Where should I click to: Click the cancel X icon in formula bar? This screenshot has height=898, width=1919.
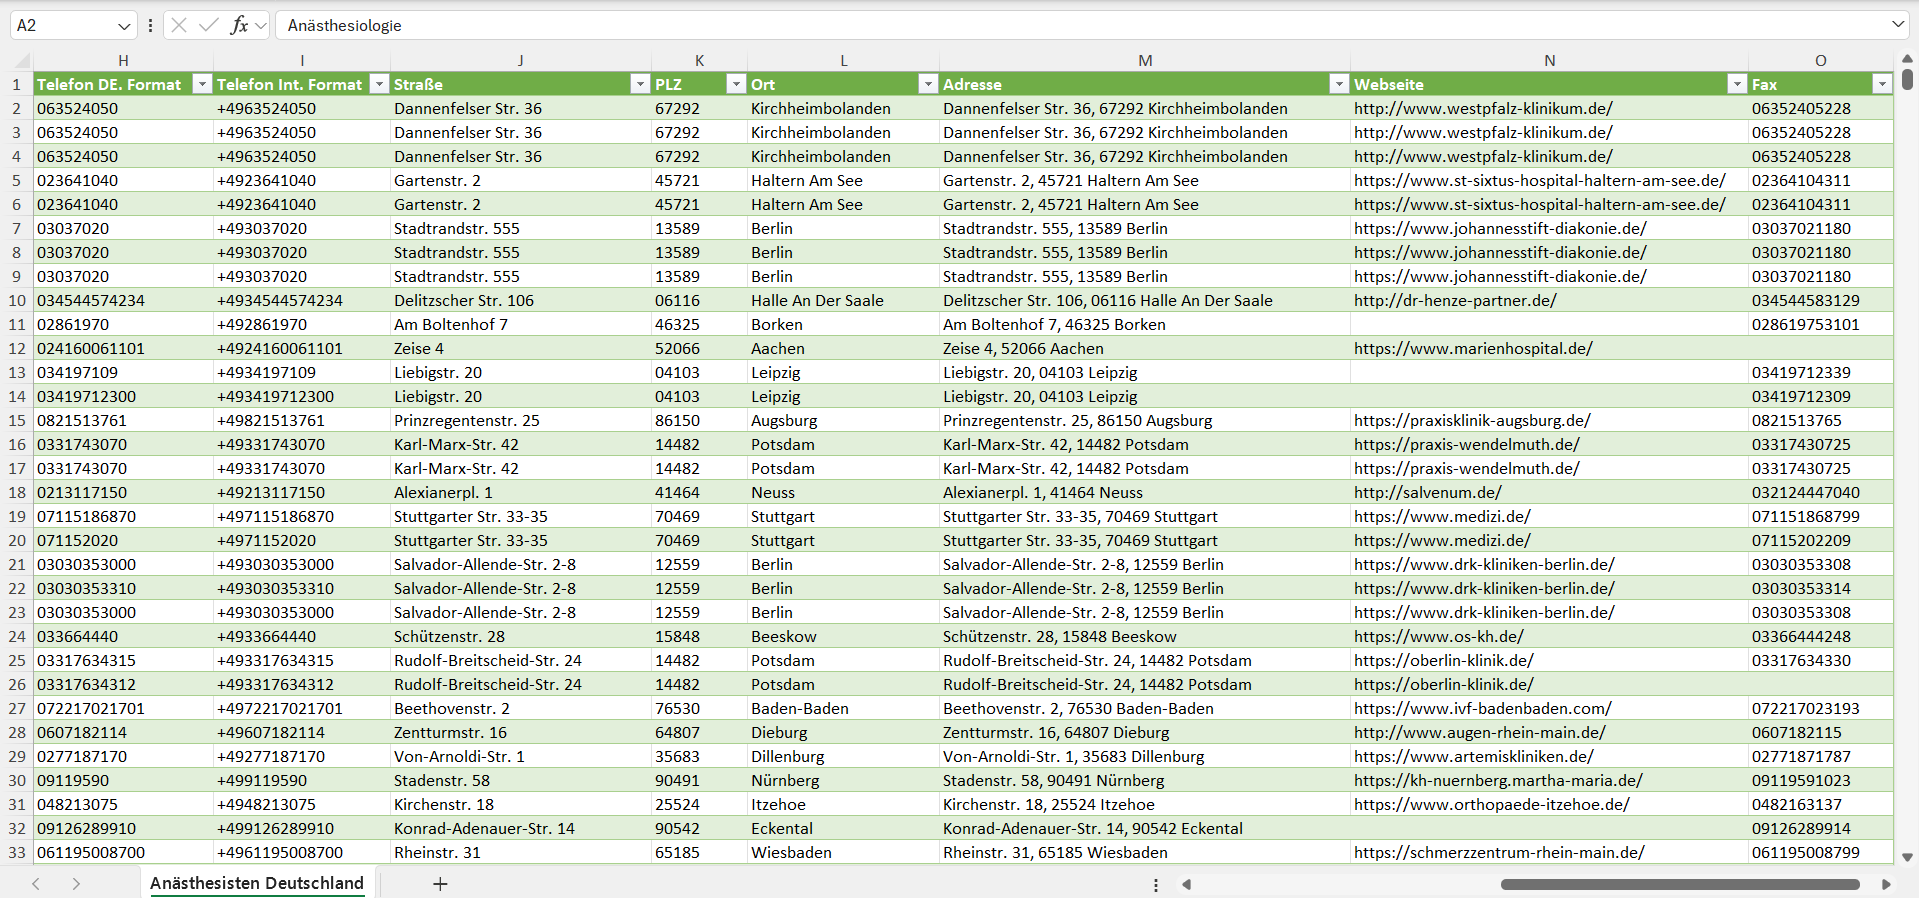179,25
